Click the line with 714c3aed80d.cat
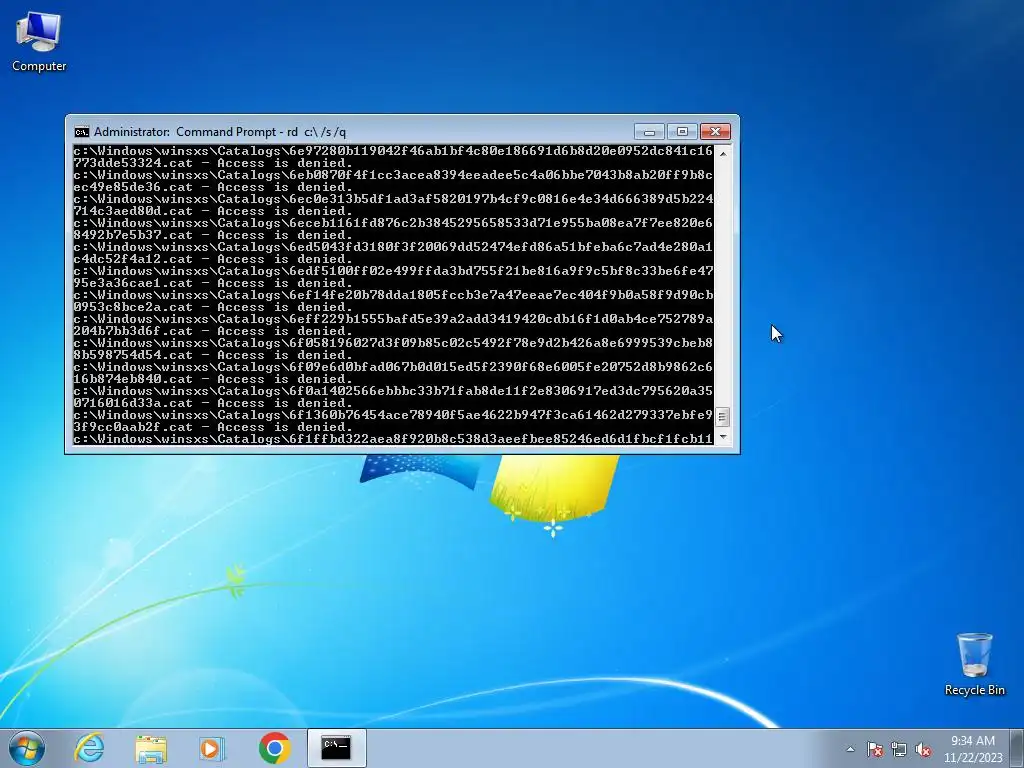 click(213, 211)
